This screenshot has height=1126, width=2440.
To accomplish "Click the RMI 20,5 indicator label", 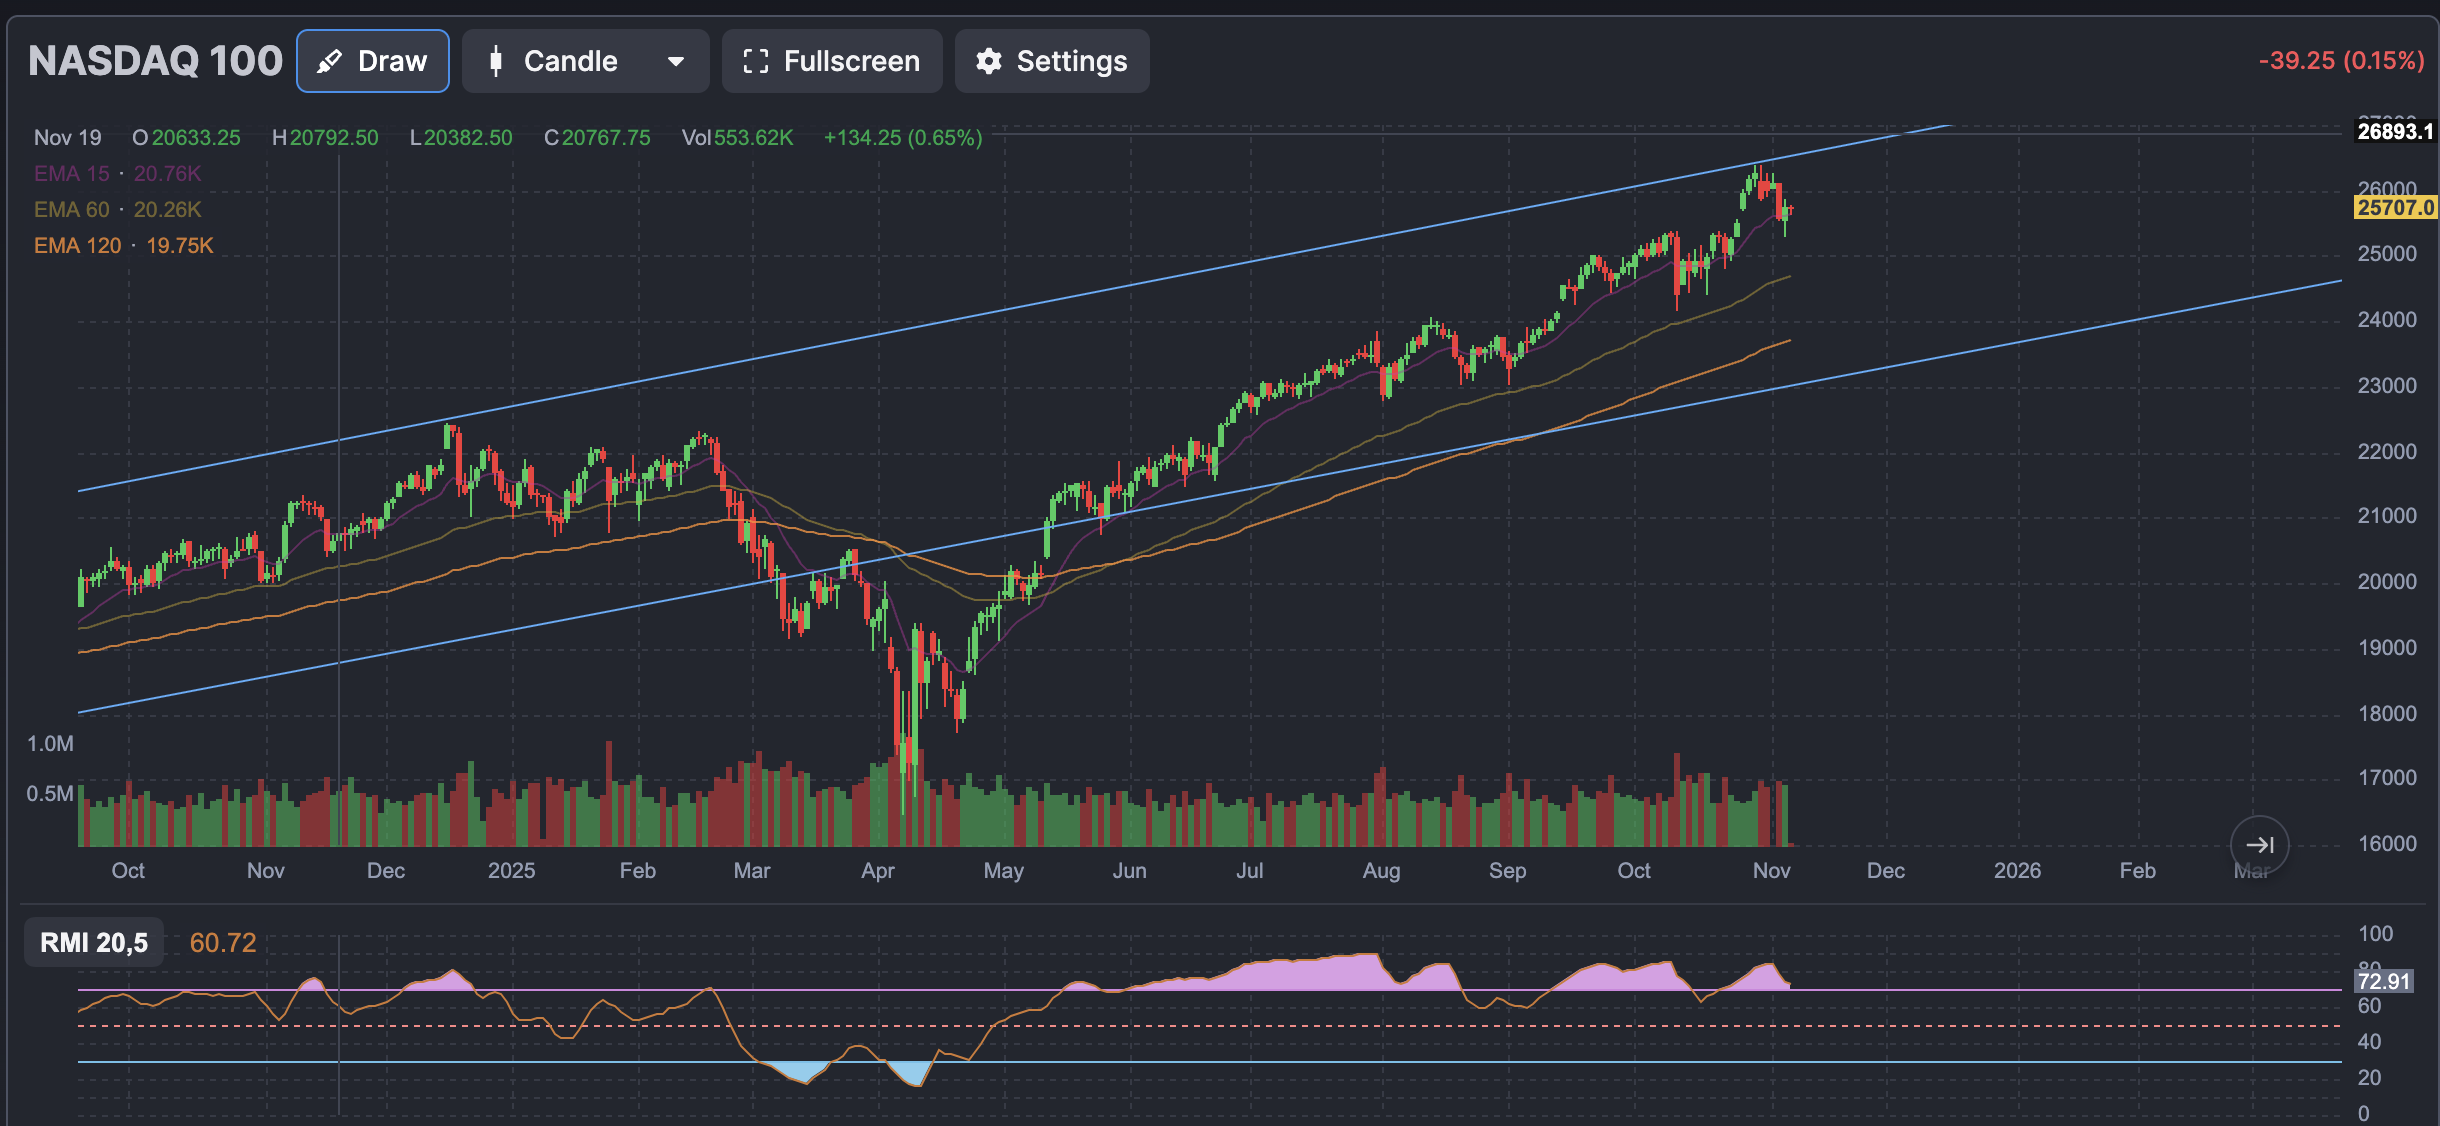I will (x=94, y=942).
